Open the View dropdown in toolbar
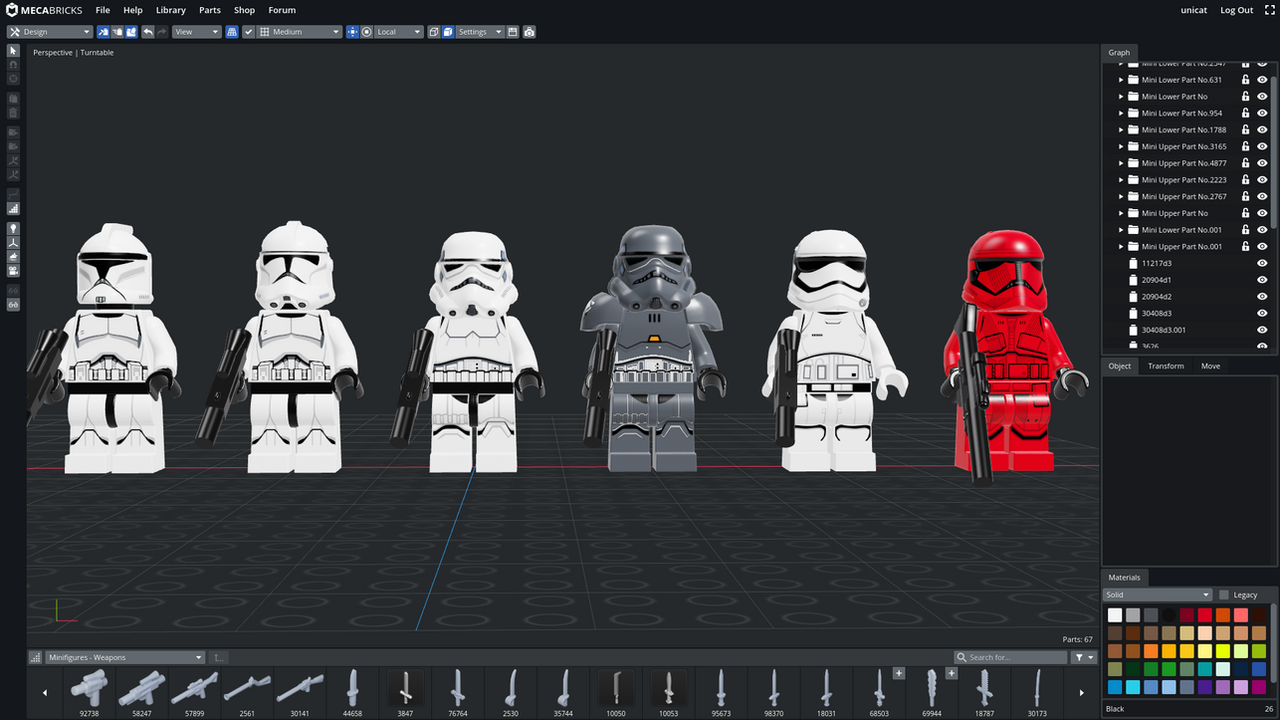This screenshot has width=1280, height=720. (196, 32)
